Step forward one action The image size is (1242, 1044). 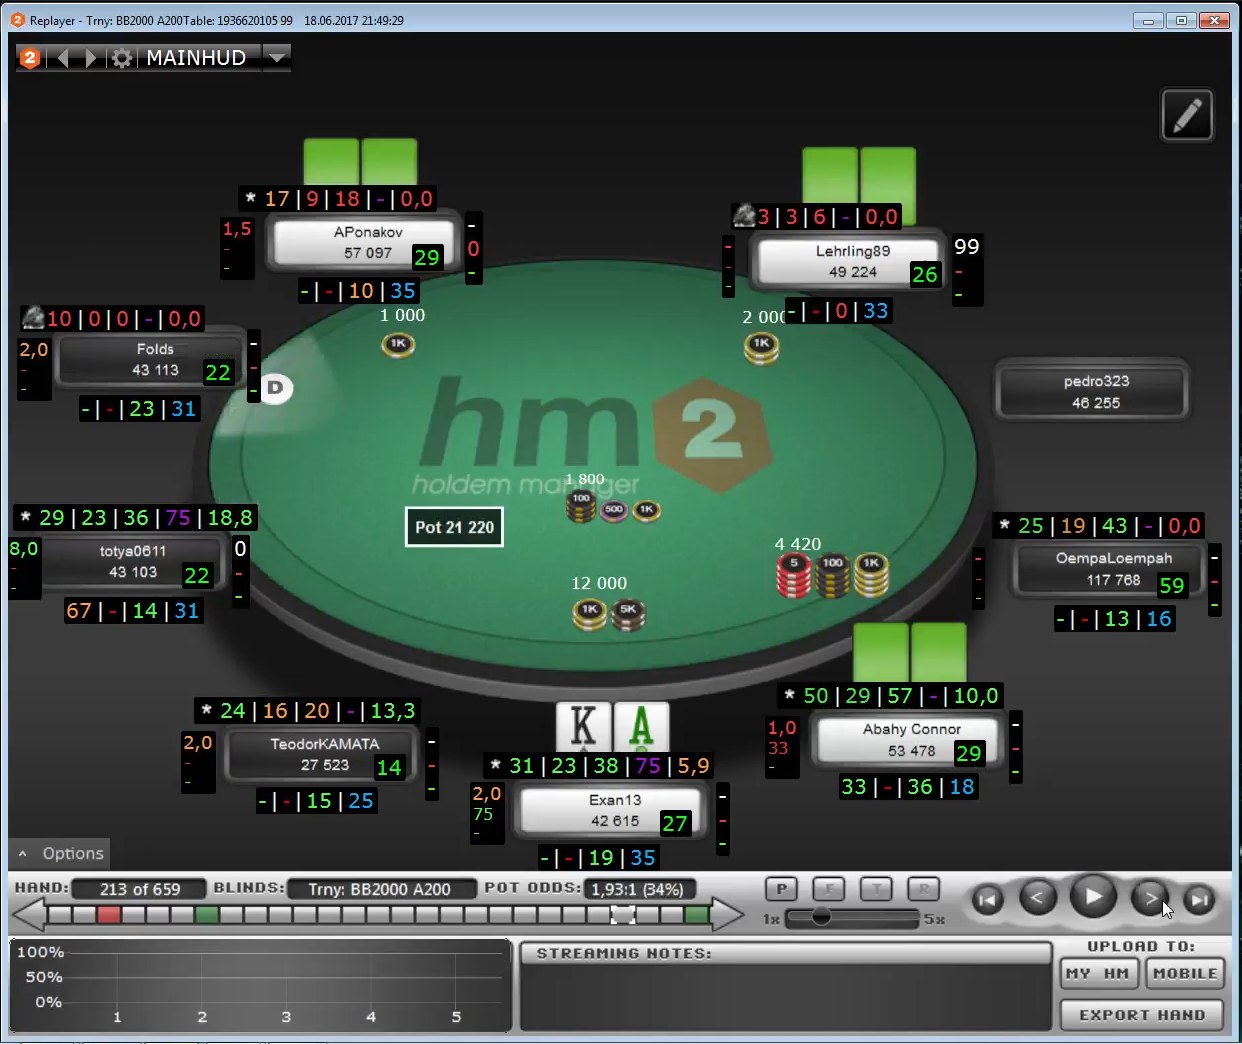(x=1149, y=898)
